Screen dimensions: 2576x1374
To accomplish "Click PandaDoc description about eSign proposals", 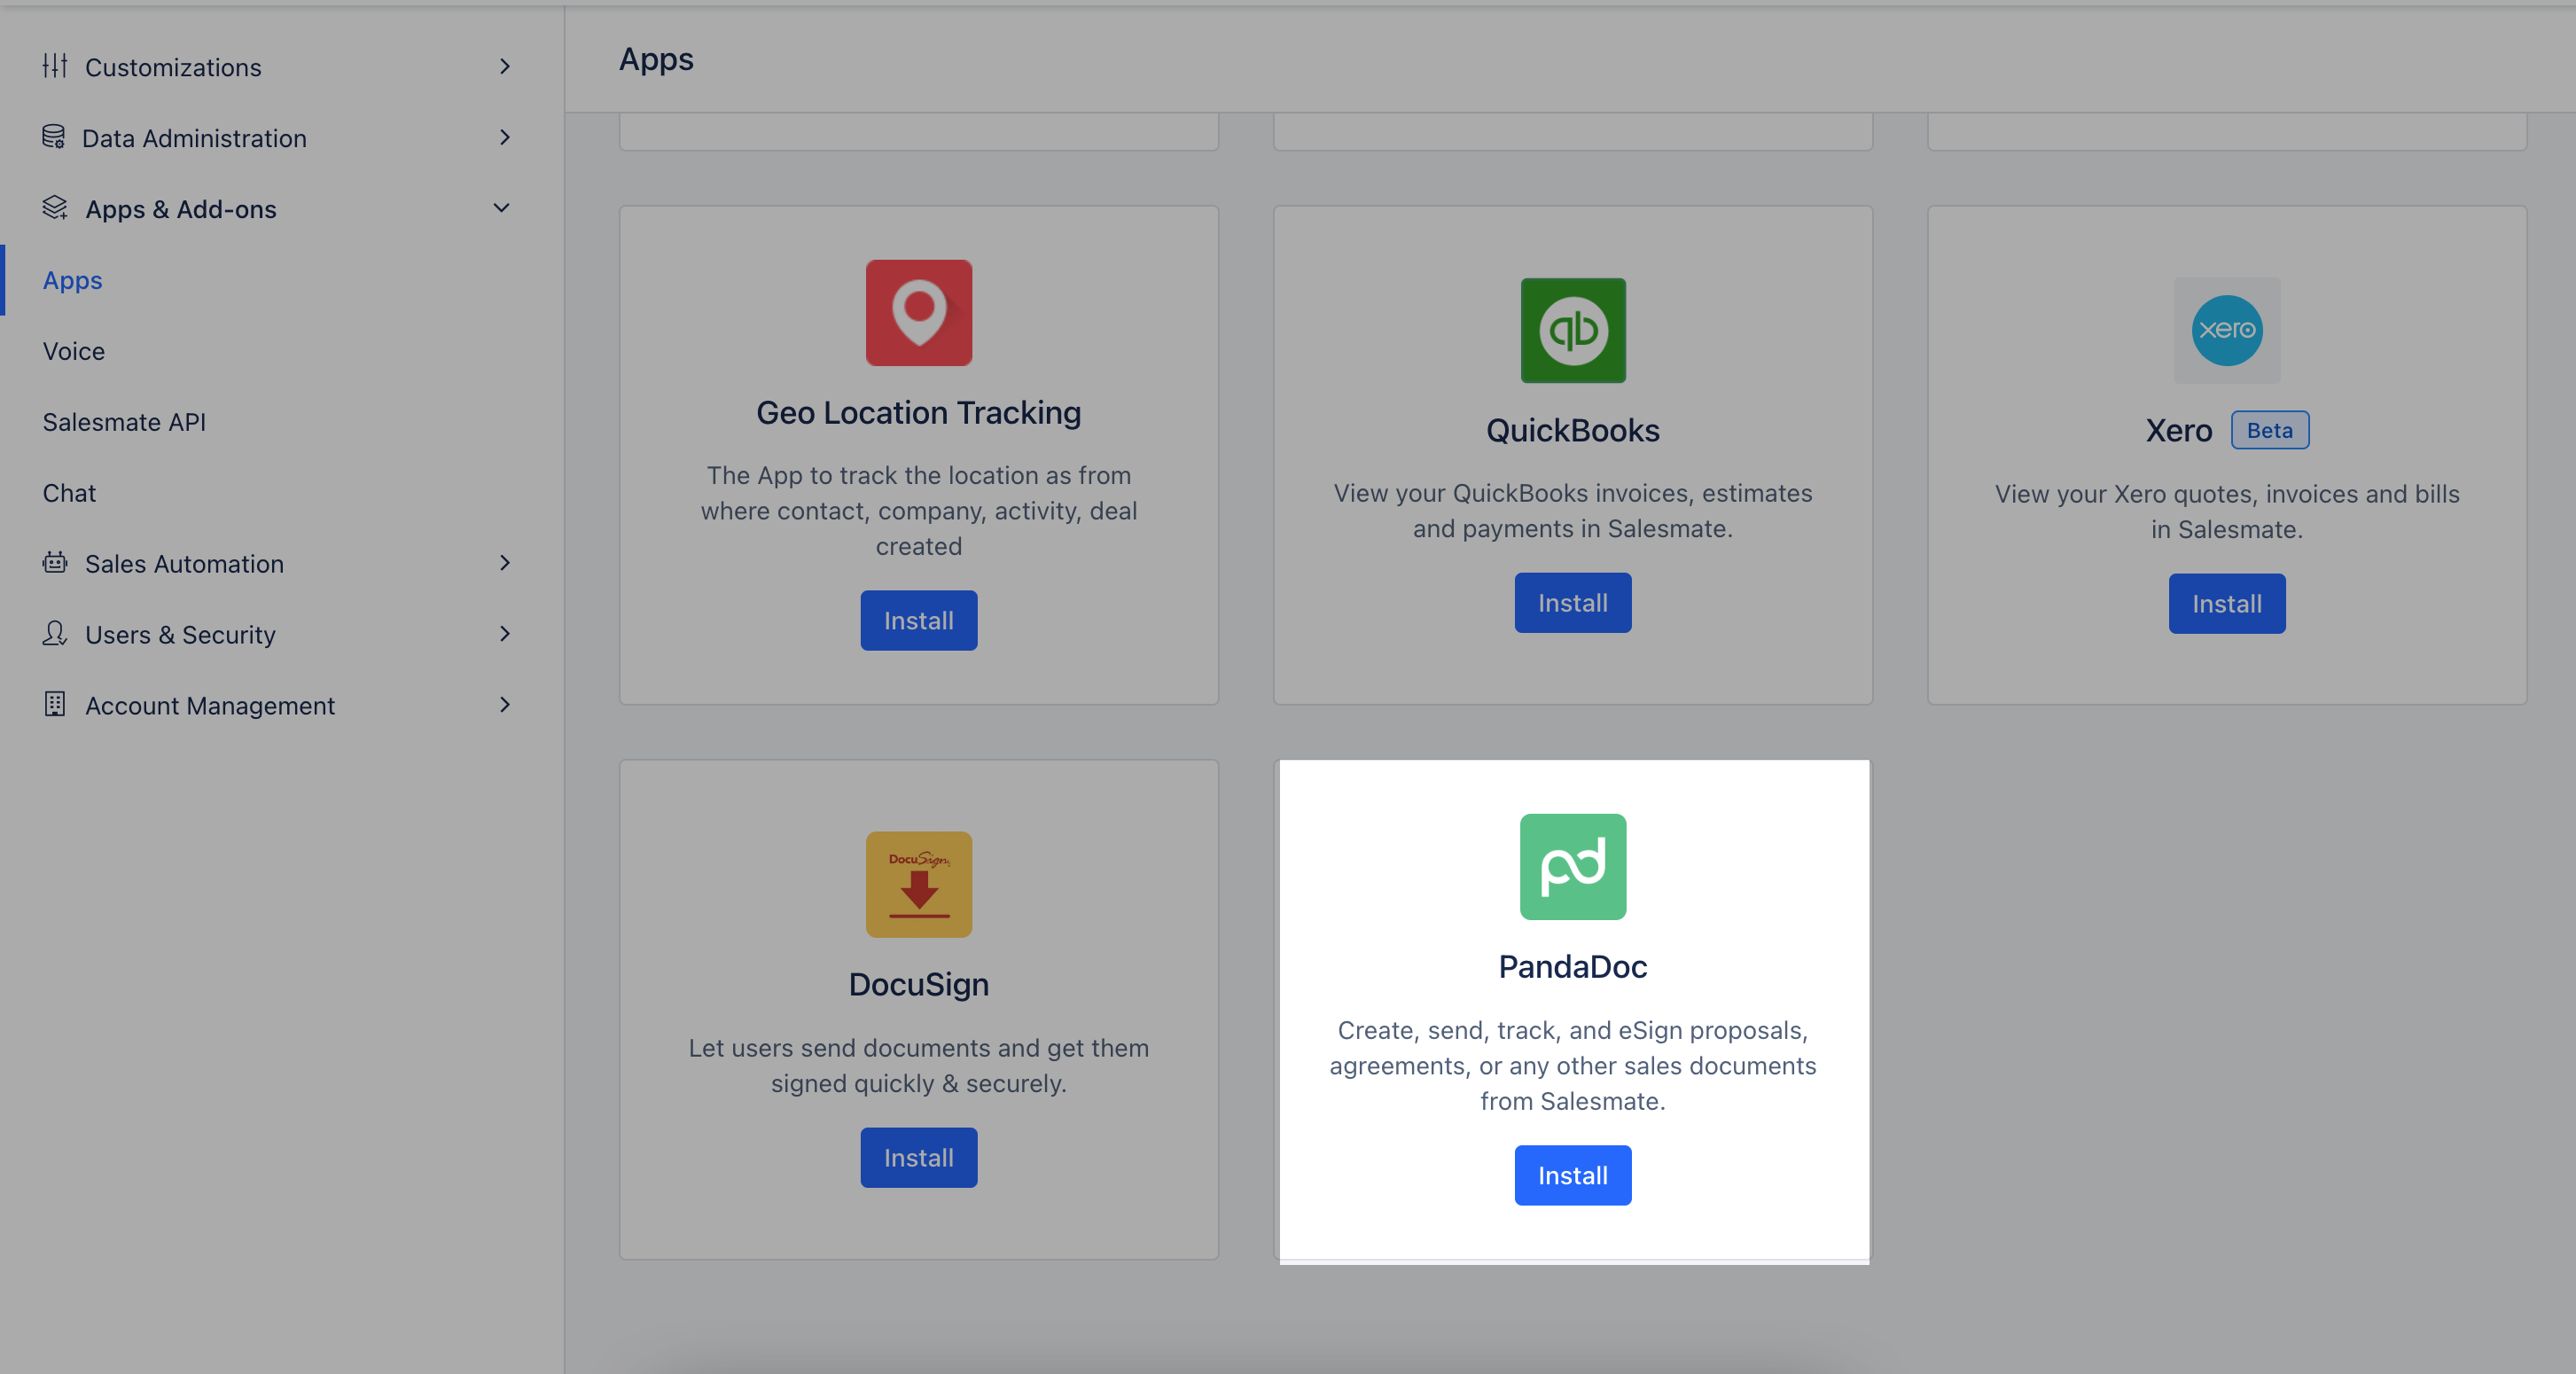I will [x=1572, y=1066].
